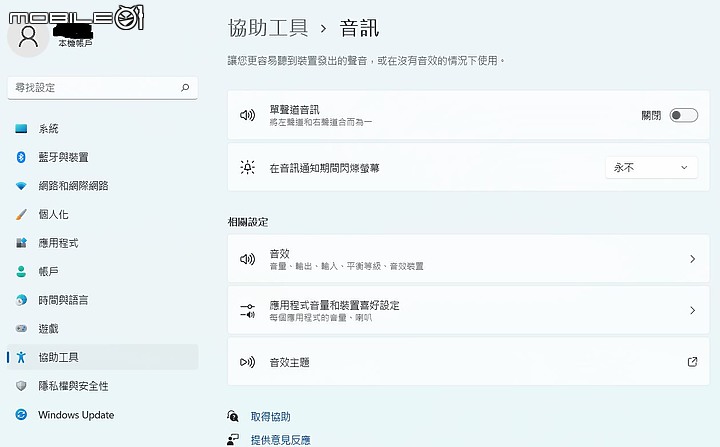Click the search magnifier icon
Screen dimensions: 720x447
(x=185, y=87)
